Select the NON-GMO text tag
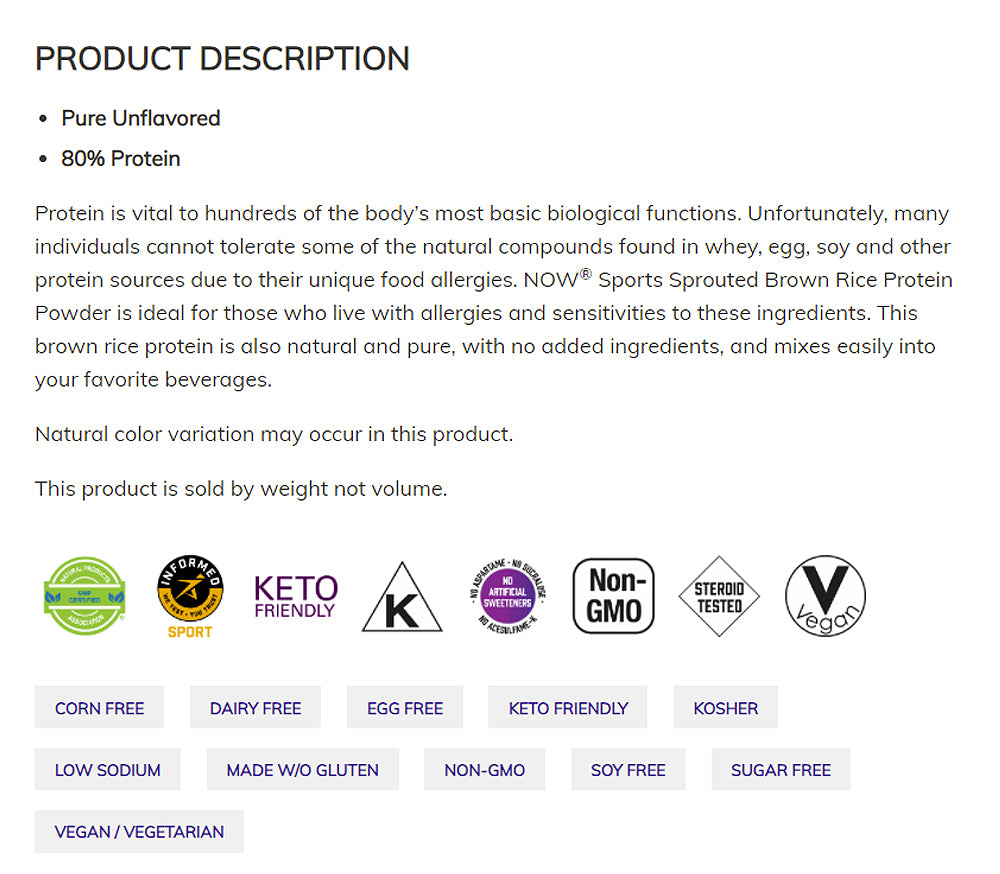Viewport: 1000px width, 874px height. 484,769
